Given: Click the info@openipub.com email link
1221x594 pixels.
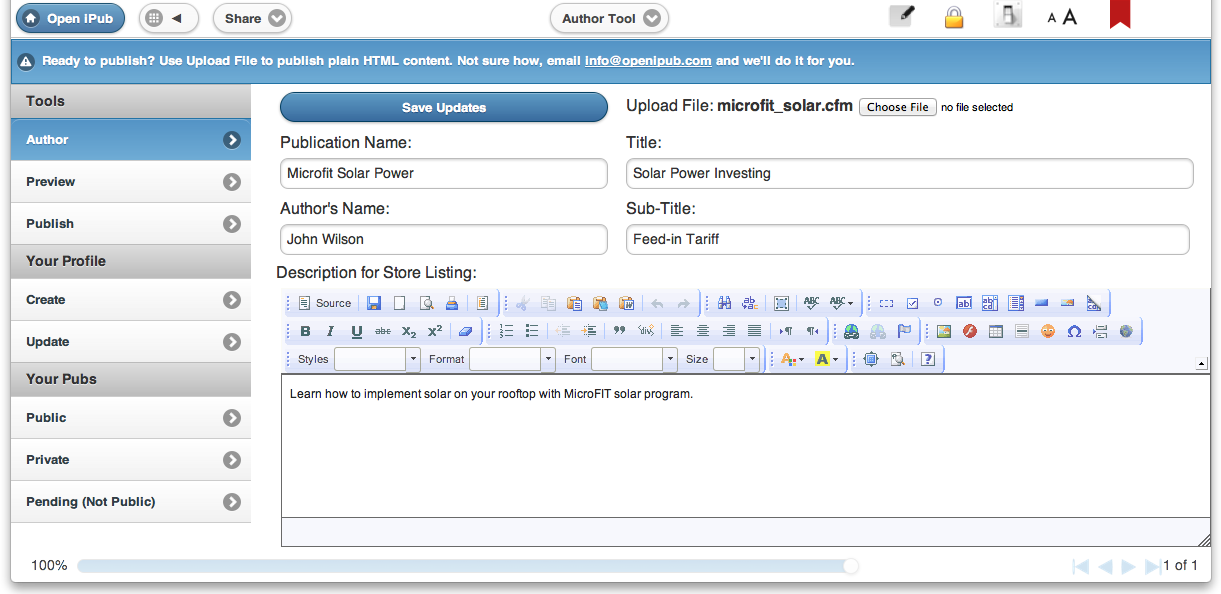Looking at the screenshot, I should (648, 61).
